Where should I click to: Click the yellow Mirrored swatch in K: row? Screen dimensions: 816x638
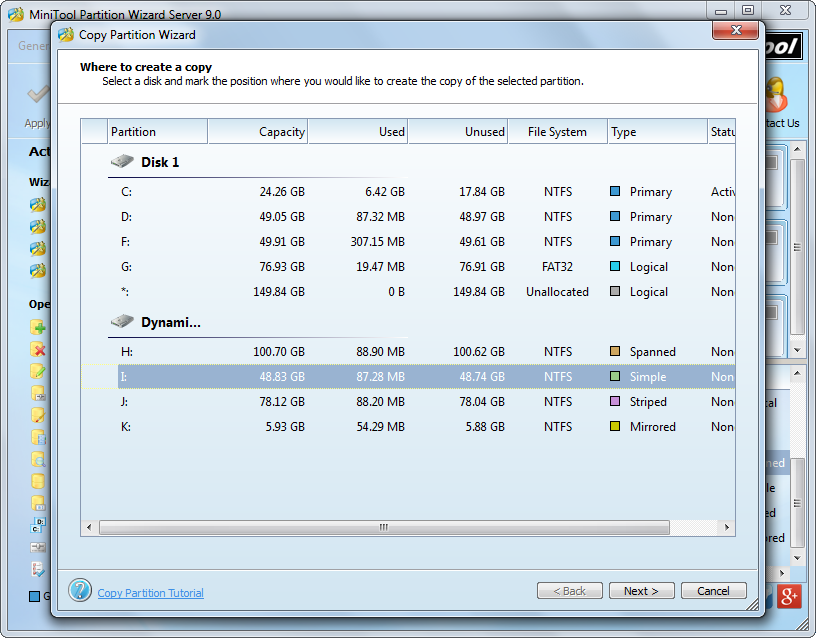(x=615, y=426)
